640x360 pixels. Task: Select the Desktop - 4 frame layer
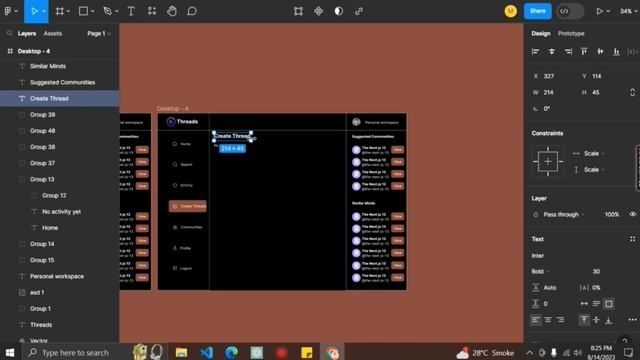tap(60, 51)
